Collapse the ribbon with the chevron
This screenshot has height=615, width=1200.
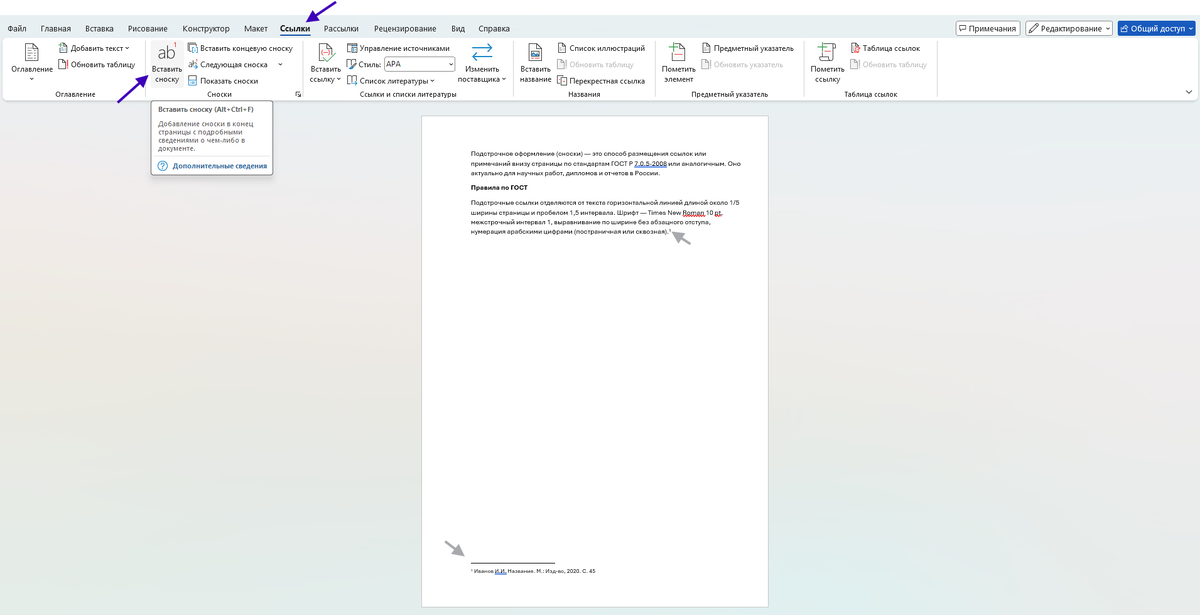[x=1189, y=92]
